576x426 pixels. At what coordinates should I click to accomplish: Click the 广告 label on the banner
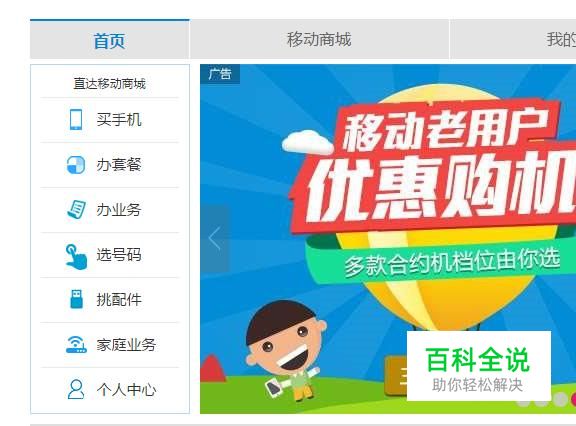click(220, 74)
